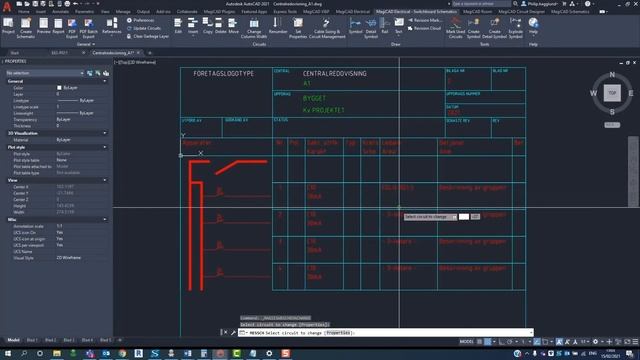Switch to the Model layout tab

[x=13, y=340]
